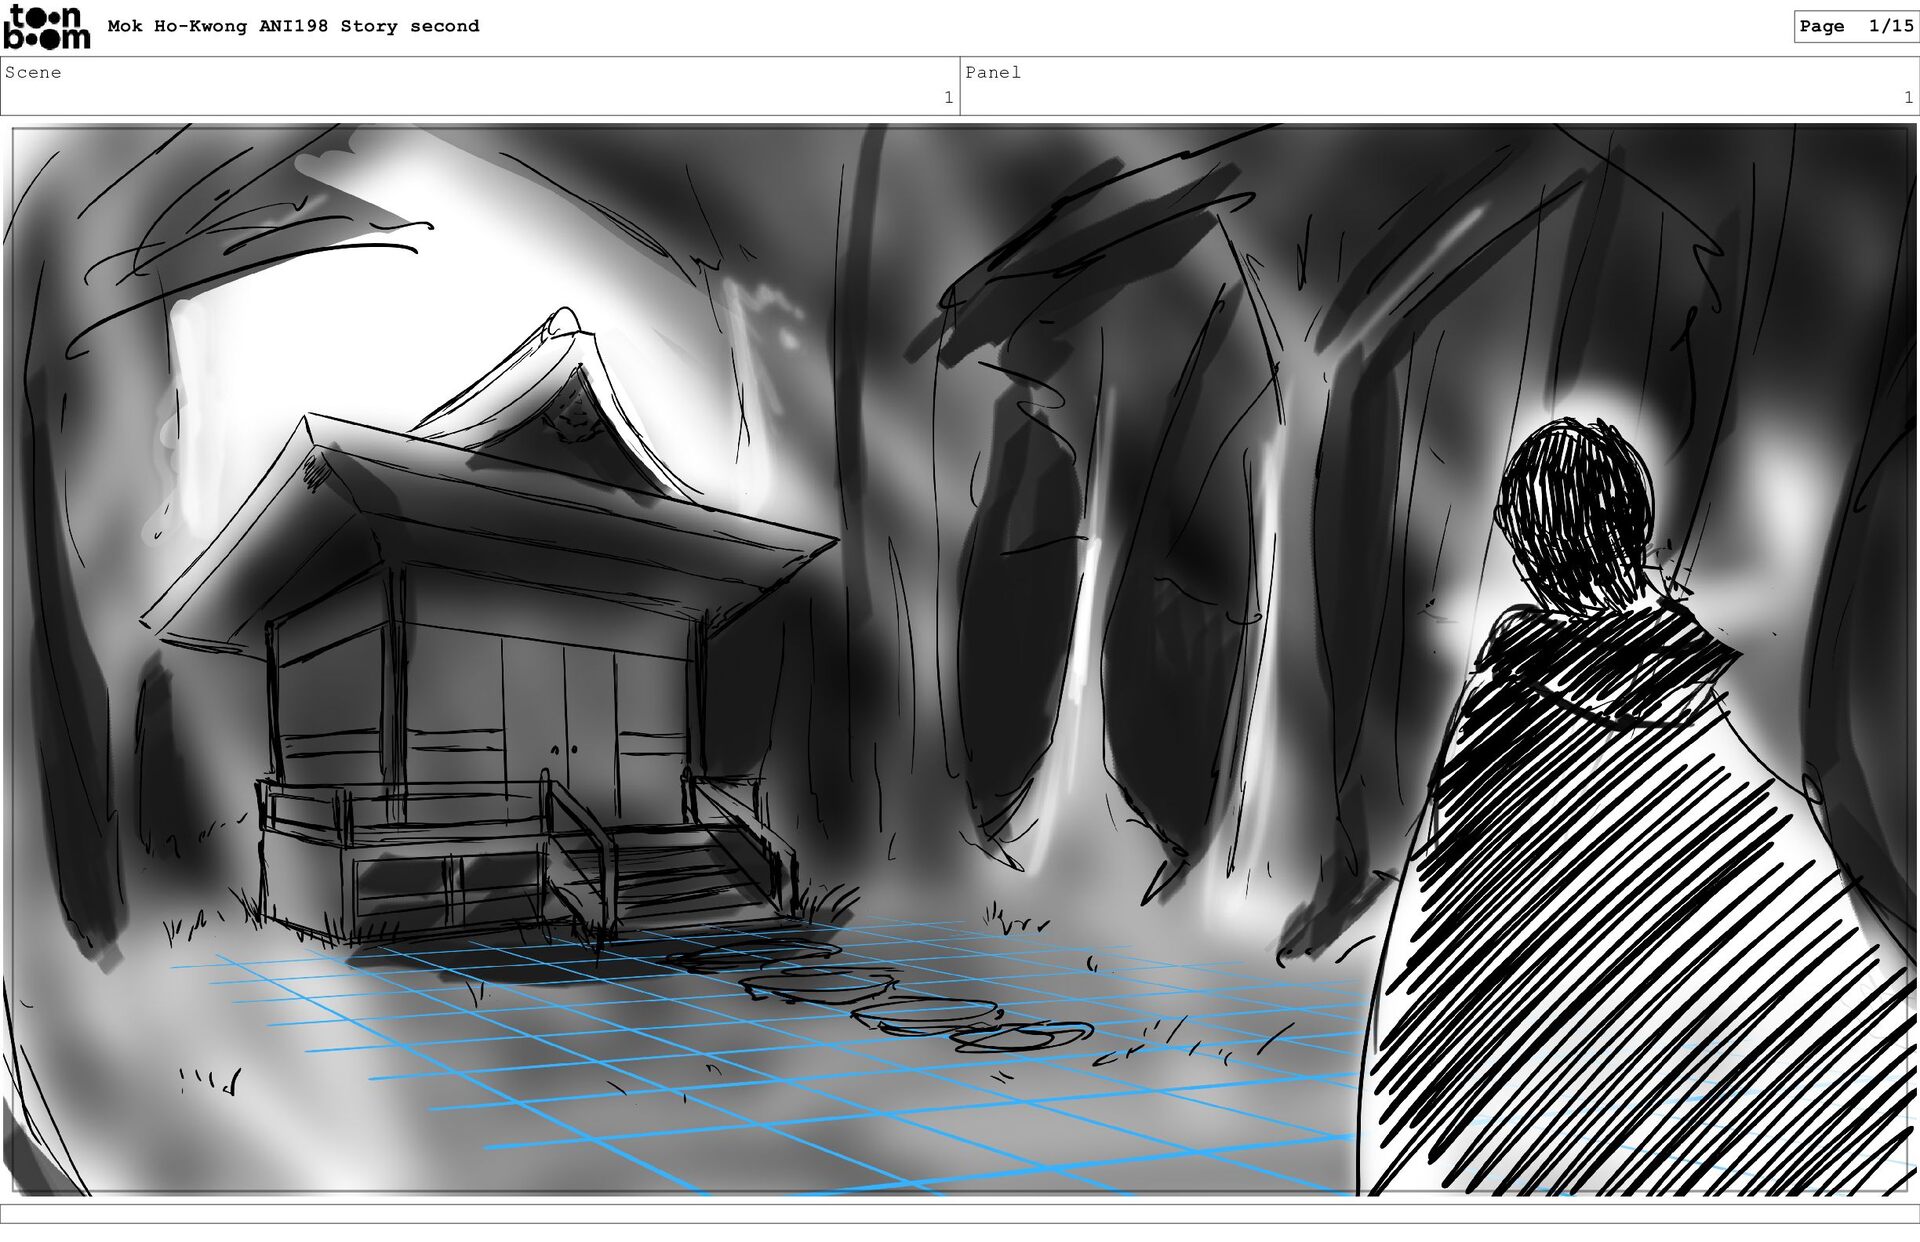Click the Toon Boom logo
This screenshot has height=1242, width=1920.
(x=46, y=27)
